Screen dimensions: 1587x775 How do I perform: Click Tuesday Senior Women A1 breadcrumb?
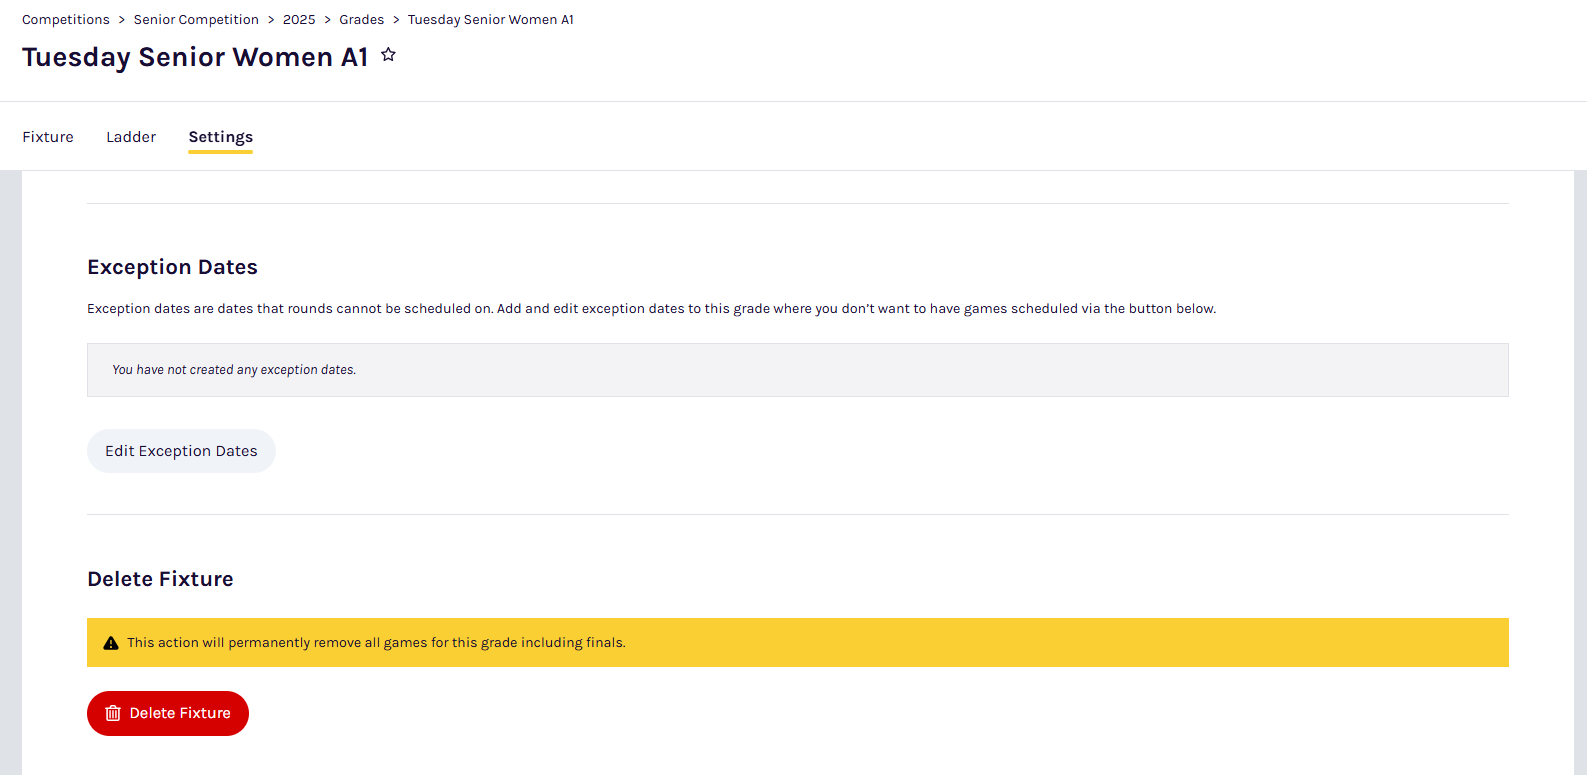490,20
